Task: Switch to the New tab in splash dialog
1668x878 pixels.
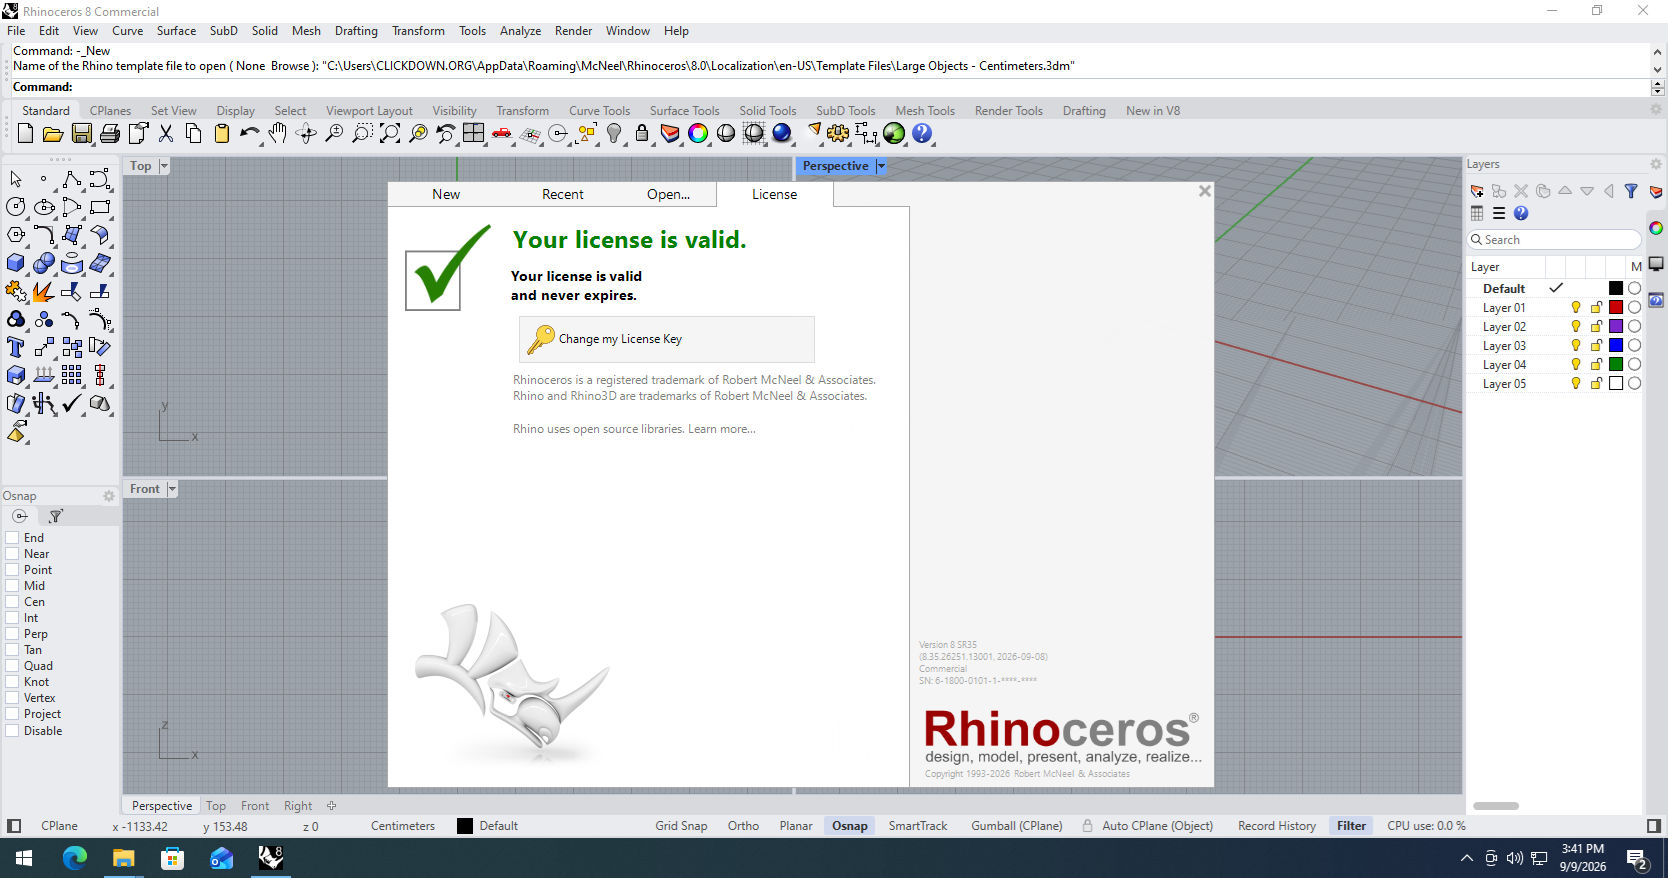Action: 446,194
